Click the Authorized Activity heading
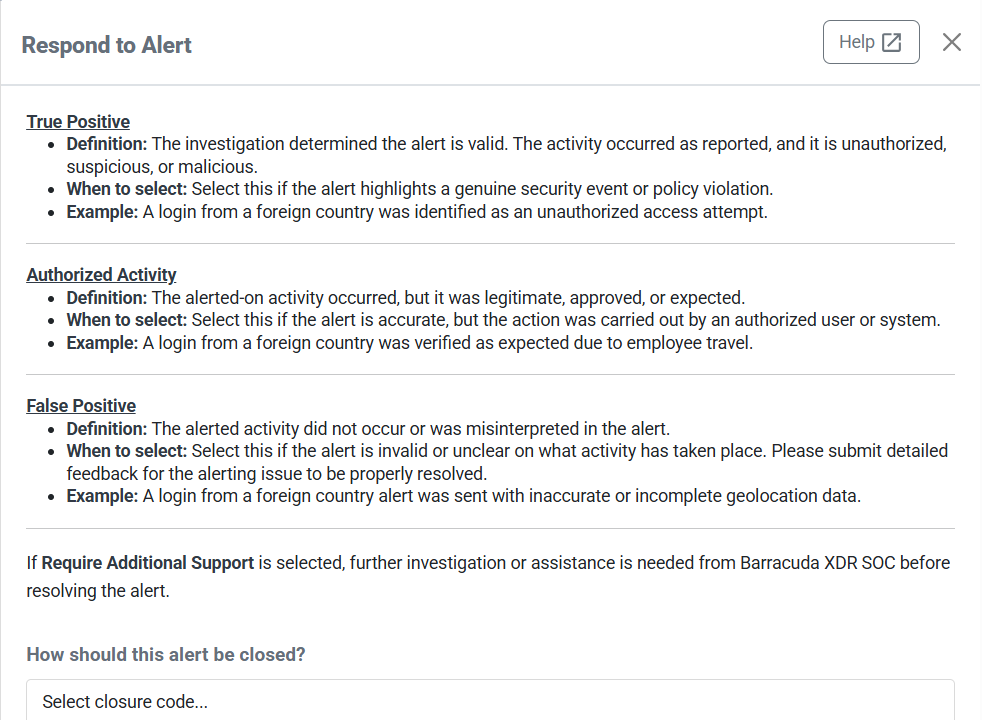Image resolution: width=982 pixels, height=720 pixels. click(101, 275)
